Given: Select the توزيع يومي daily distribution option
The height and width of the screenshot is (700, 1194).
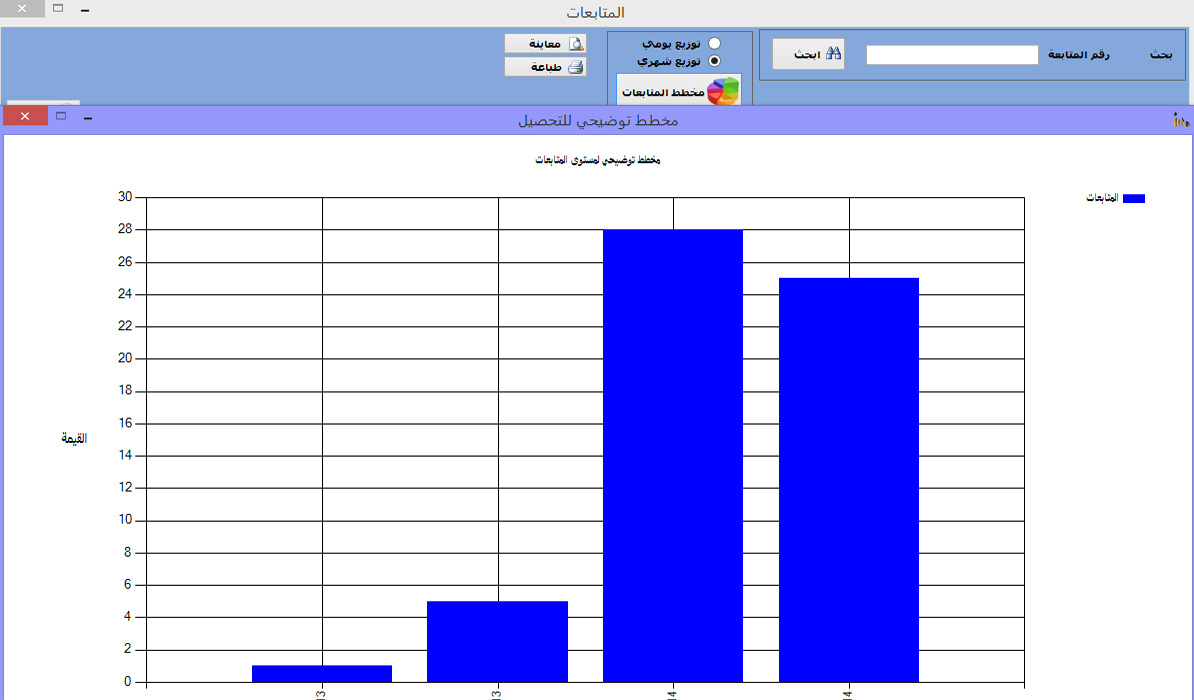Looking at the screenshot, I should 714,44.
